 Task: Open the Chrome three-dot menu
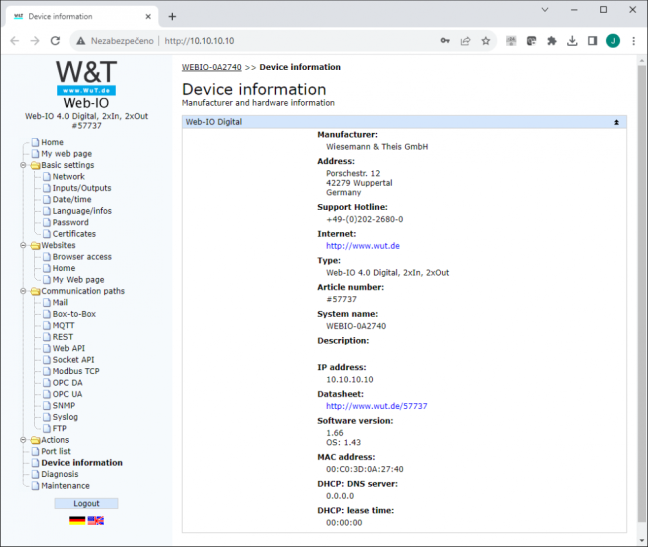634,40
